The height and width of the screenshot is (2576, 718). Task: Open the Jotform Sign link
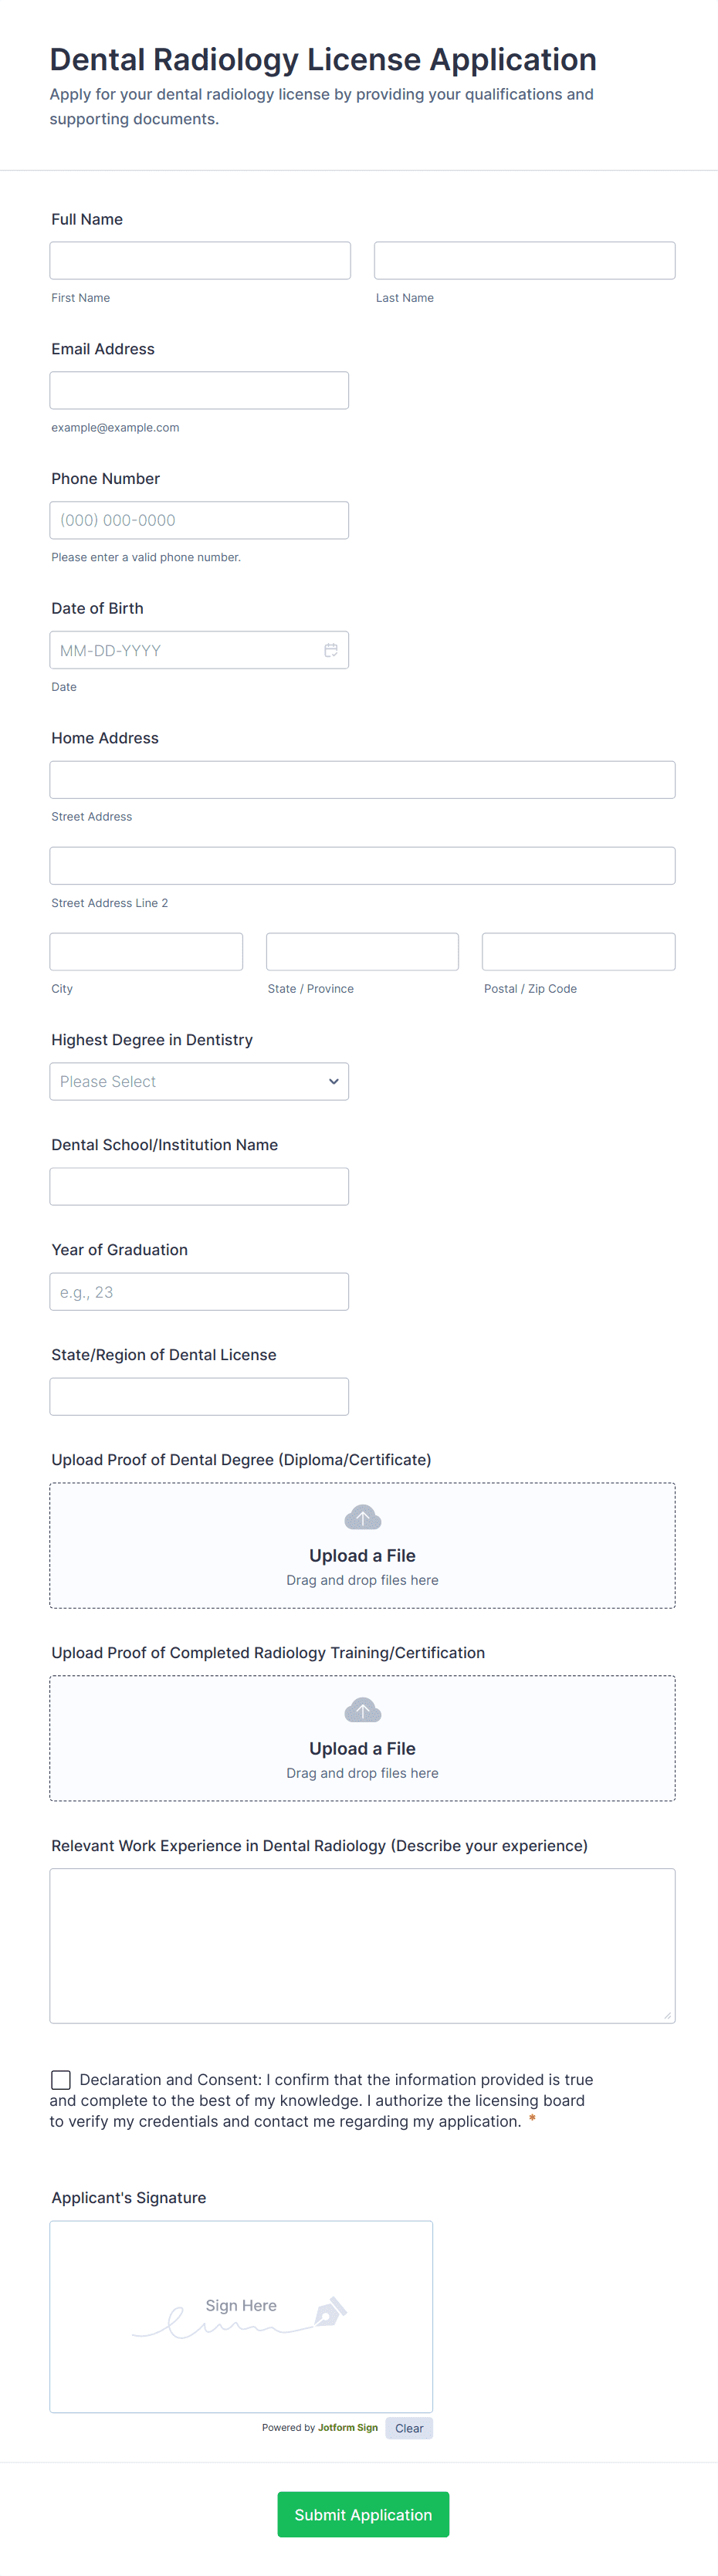[347, 2427]
